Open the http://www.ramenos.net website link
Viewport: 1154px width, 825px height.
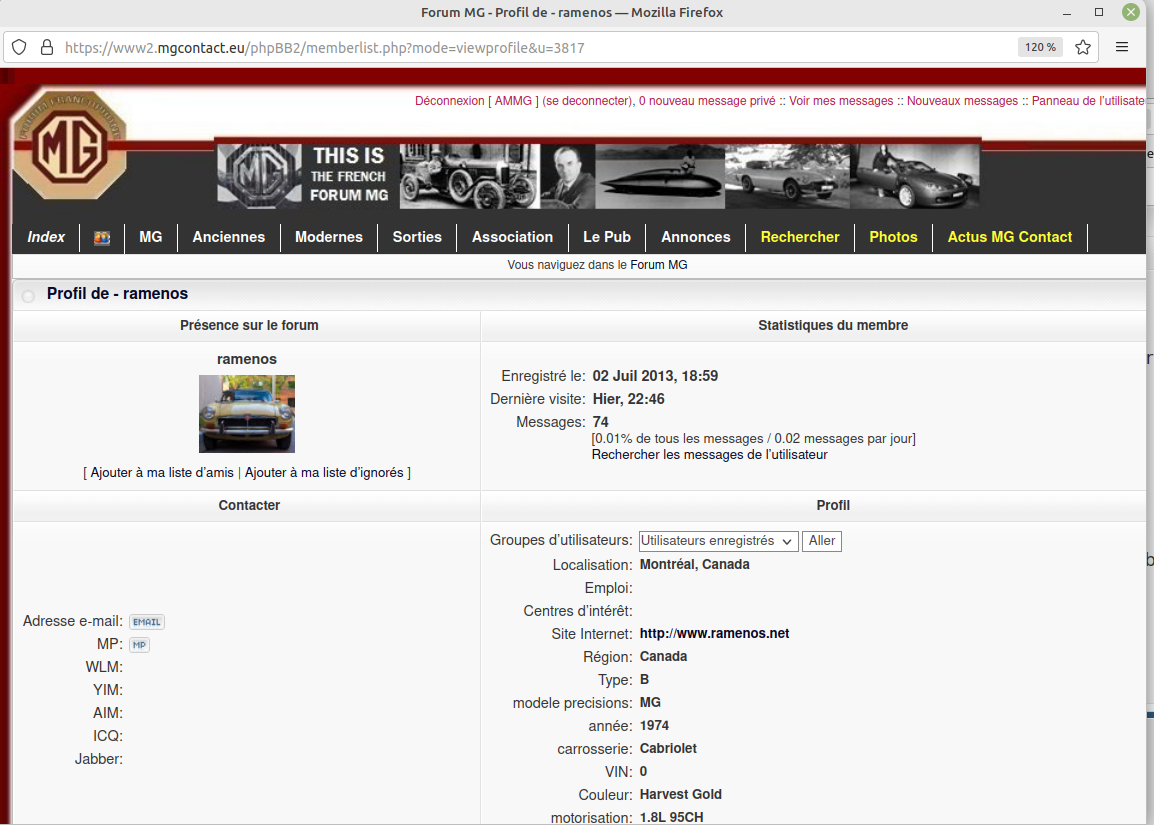[x=714, y=634]
